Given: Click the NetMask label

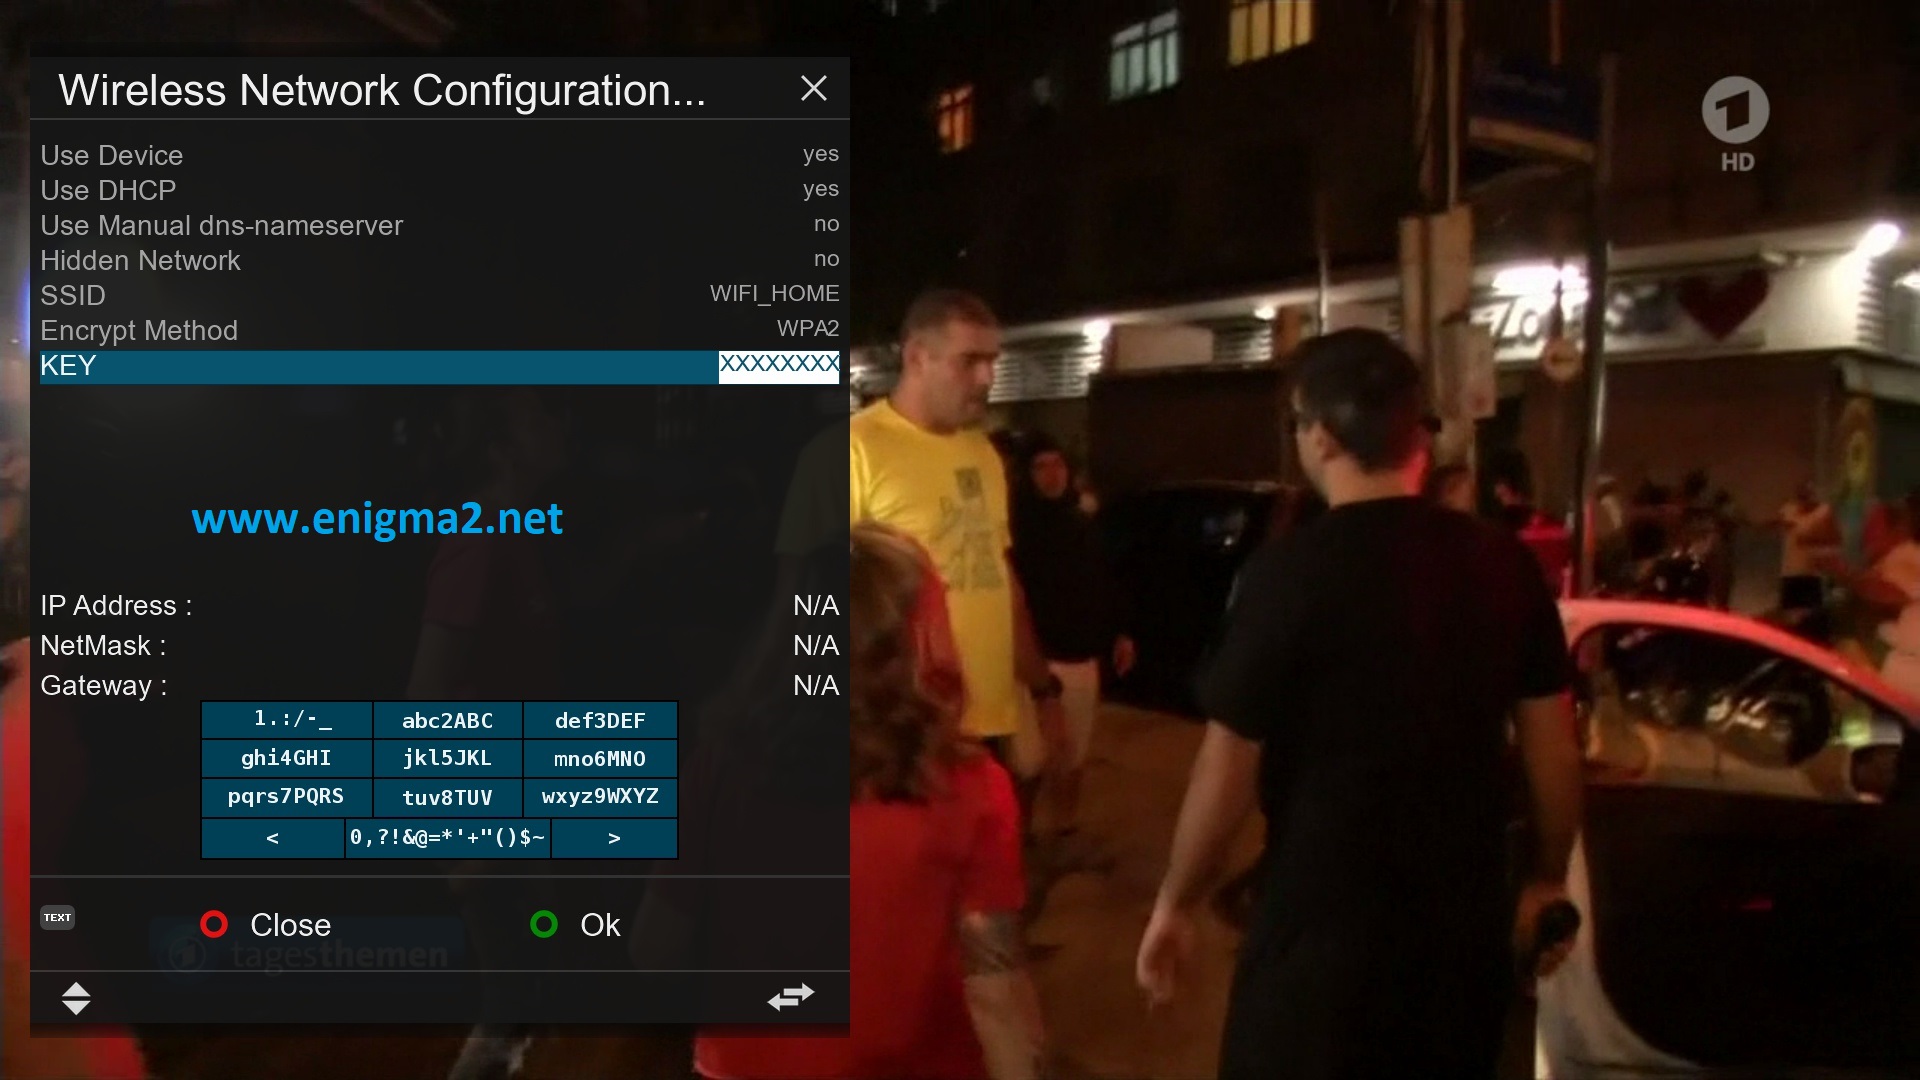Looking at the screenshot, I should click(103, 645).
